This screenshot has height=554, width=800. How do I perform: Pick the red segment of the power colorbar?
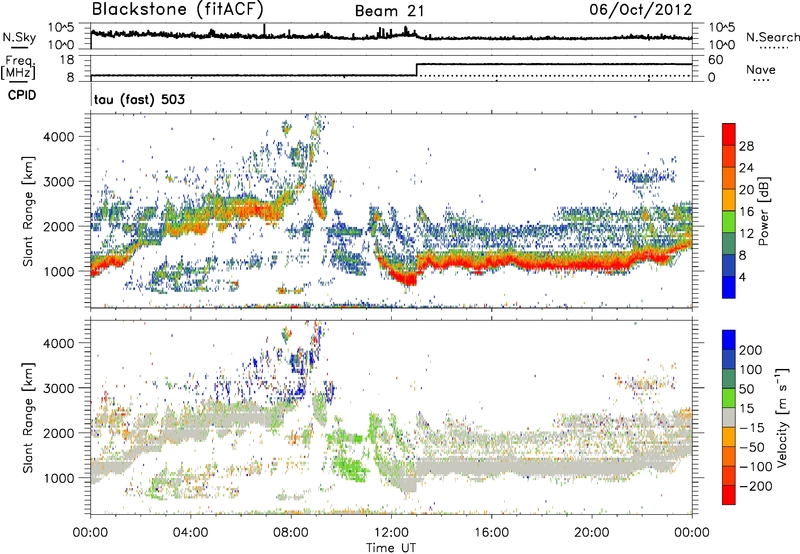[729, 135]
